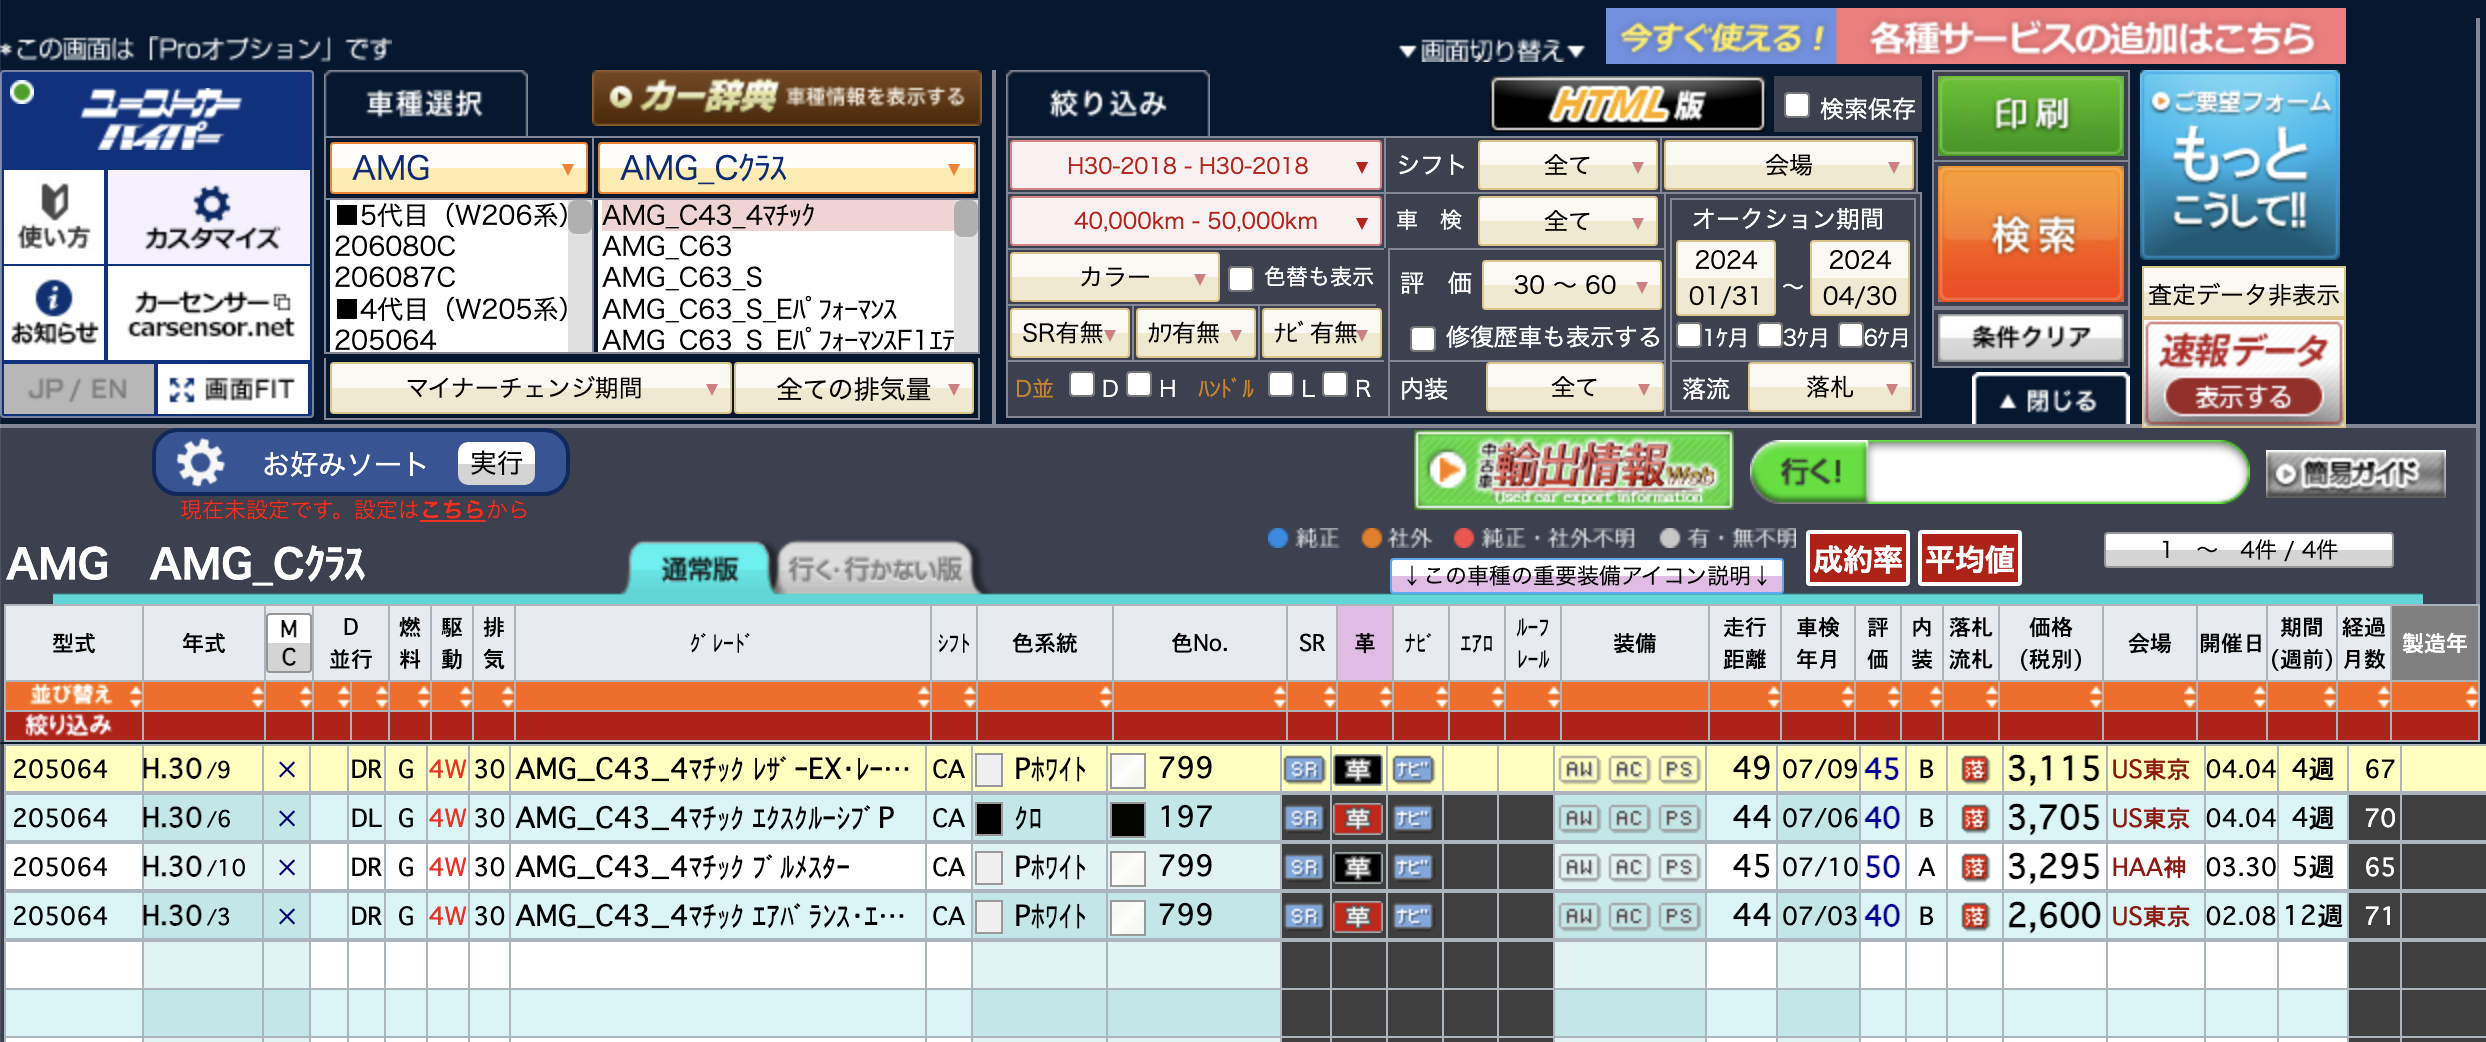Open the カラー dropdown
The width and height of the screenshot is (2486, 1042).
click(1114, 277)
